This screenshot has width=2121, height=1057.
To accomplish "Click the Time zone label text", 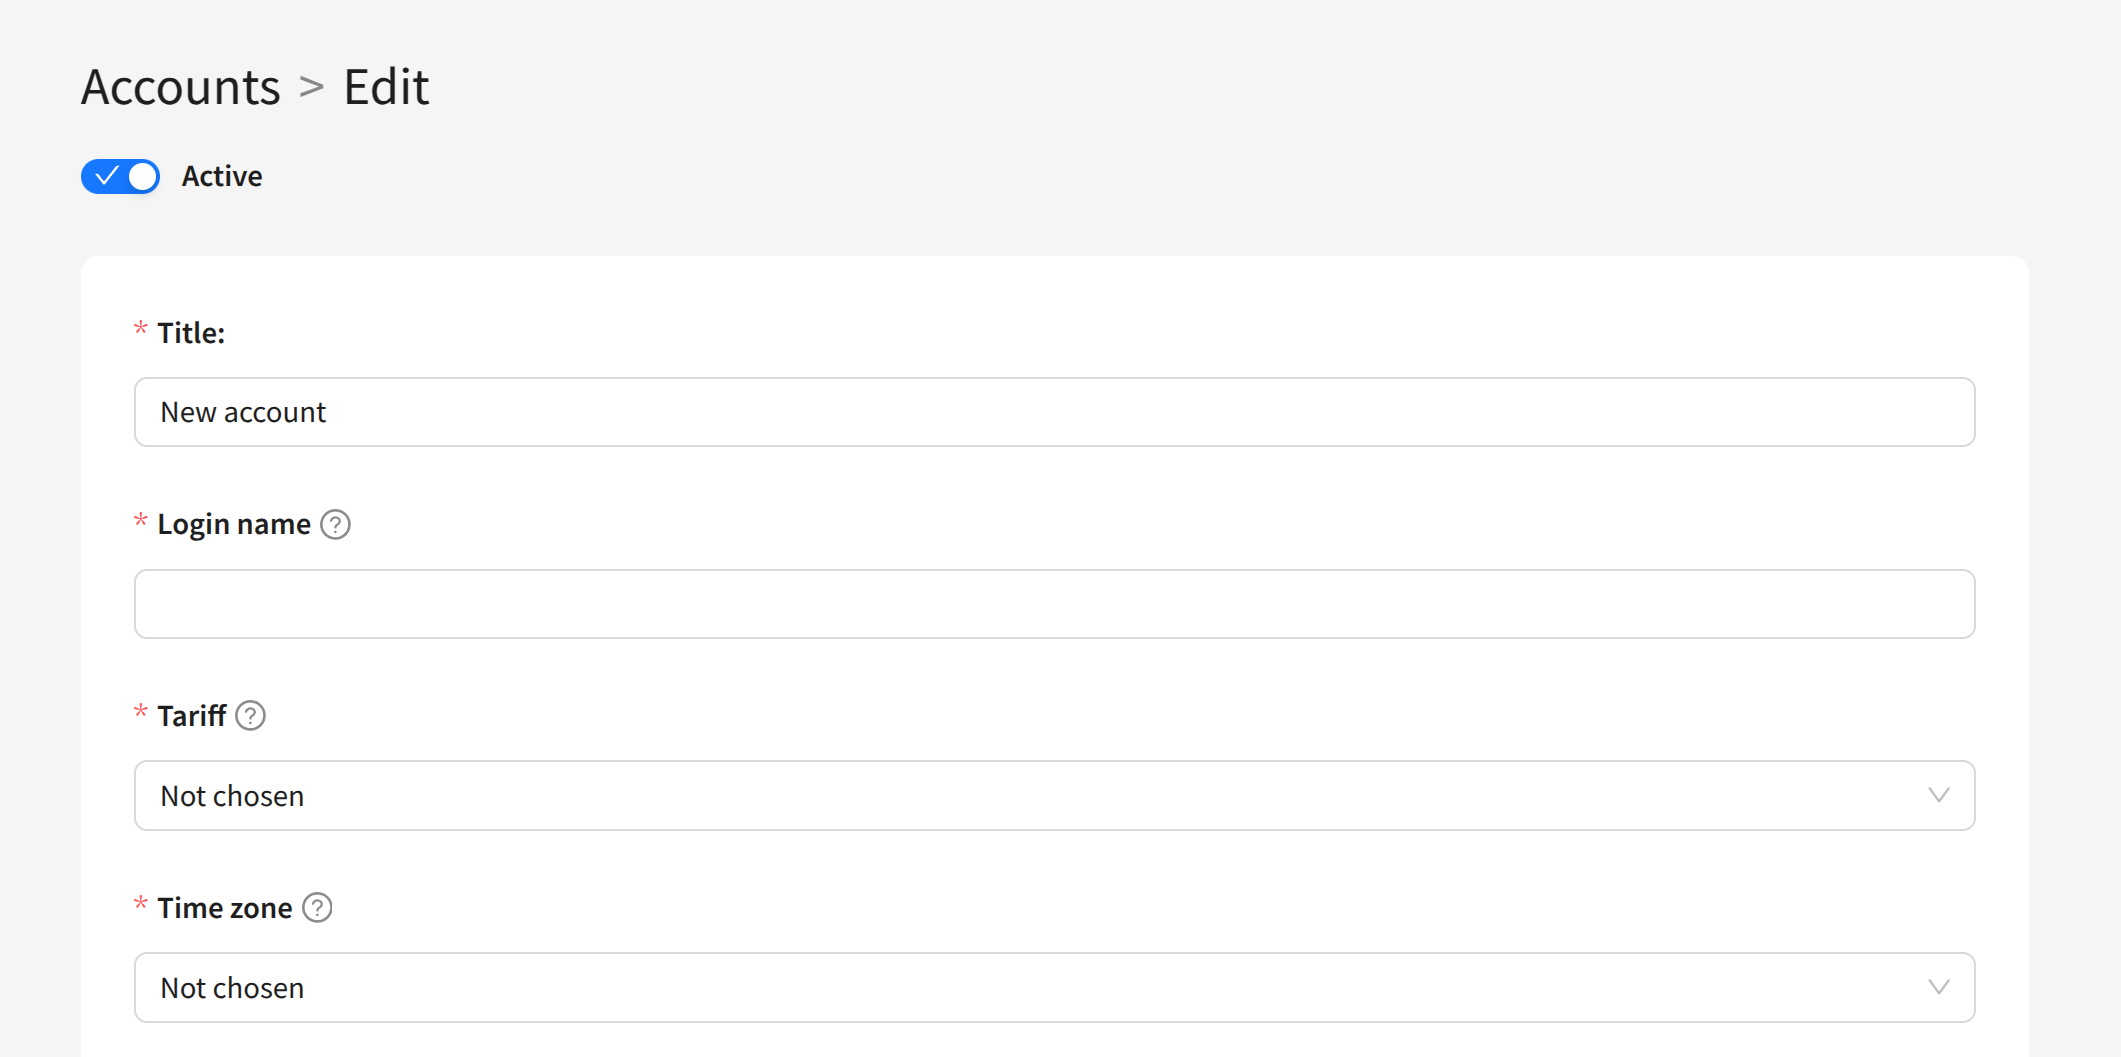I will click(x=225, y=908).
